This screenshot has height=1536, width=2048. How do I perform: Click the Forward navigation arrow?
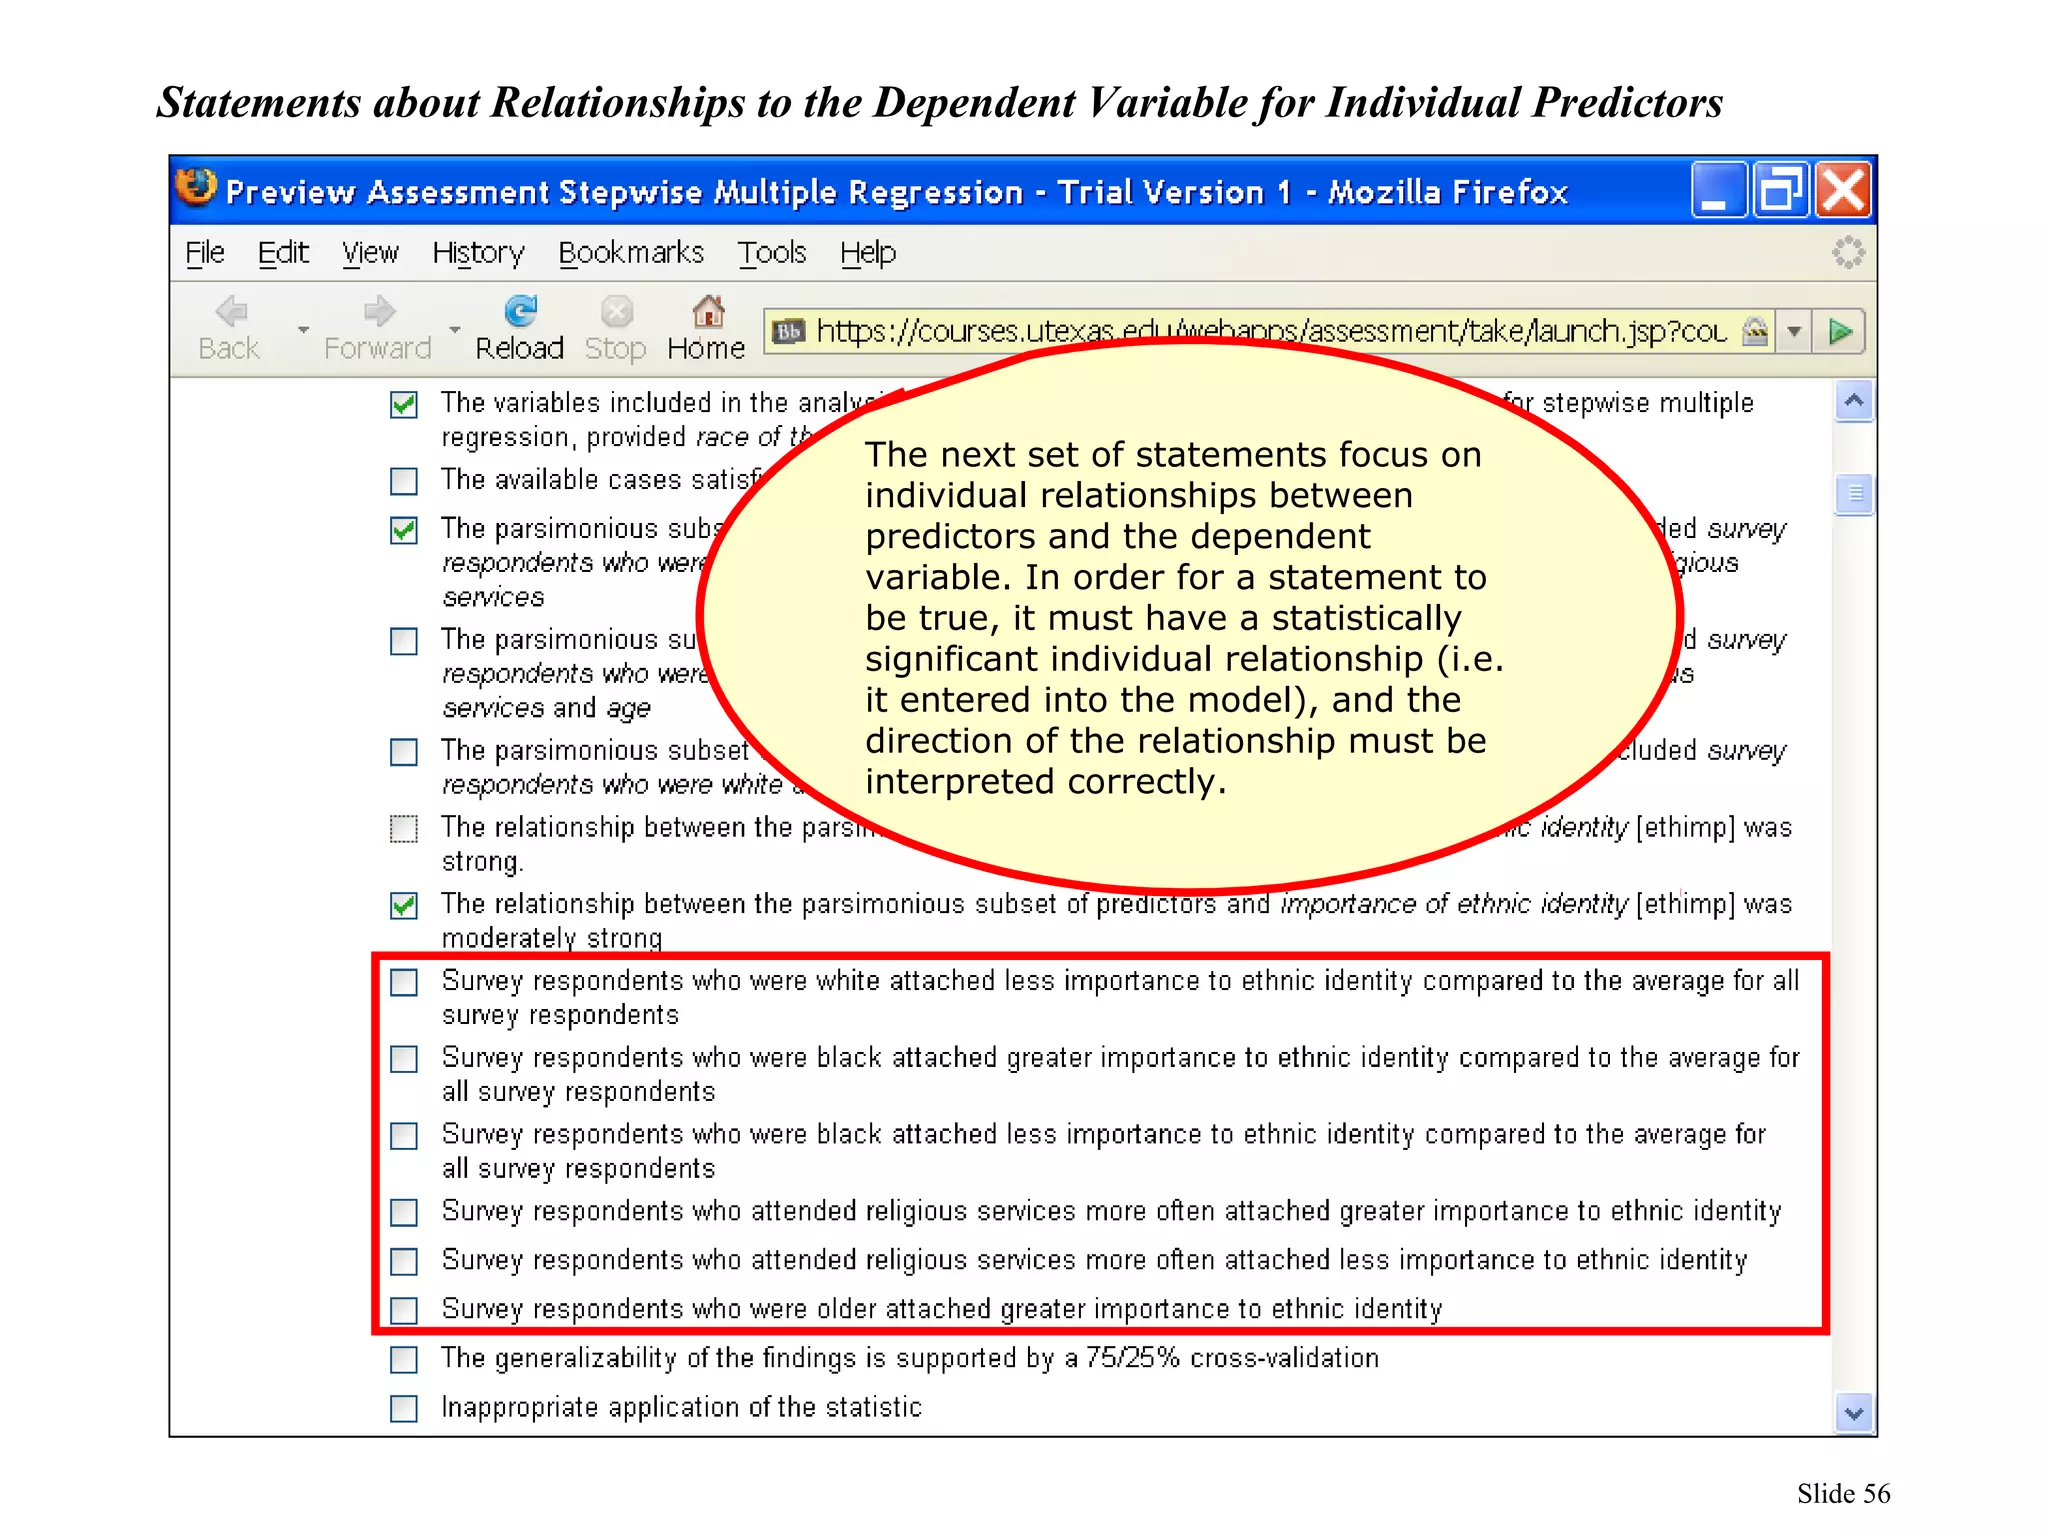click(379, 312)
